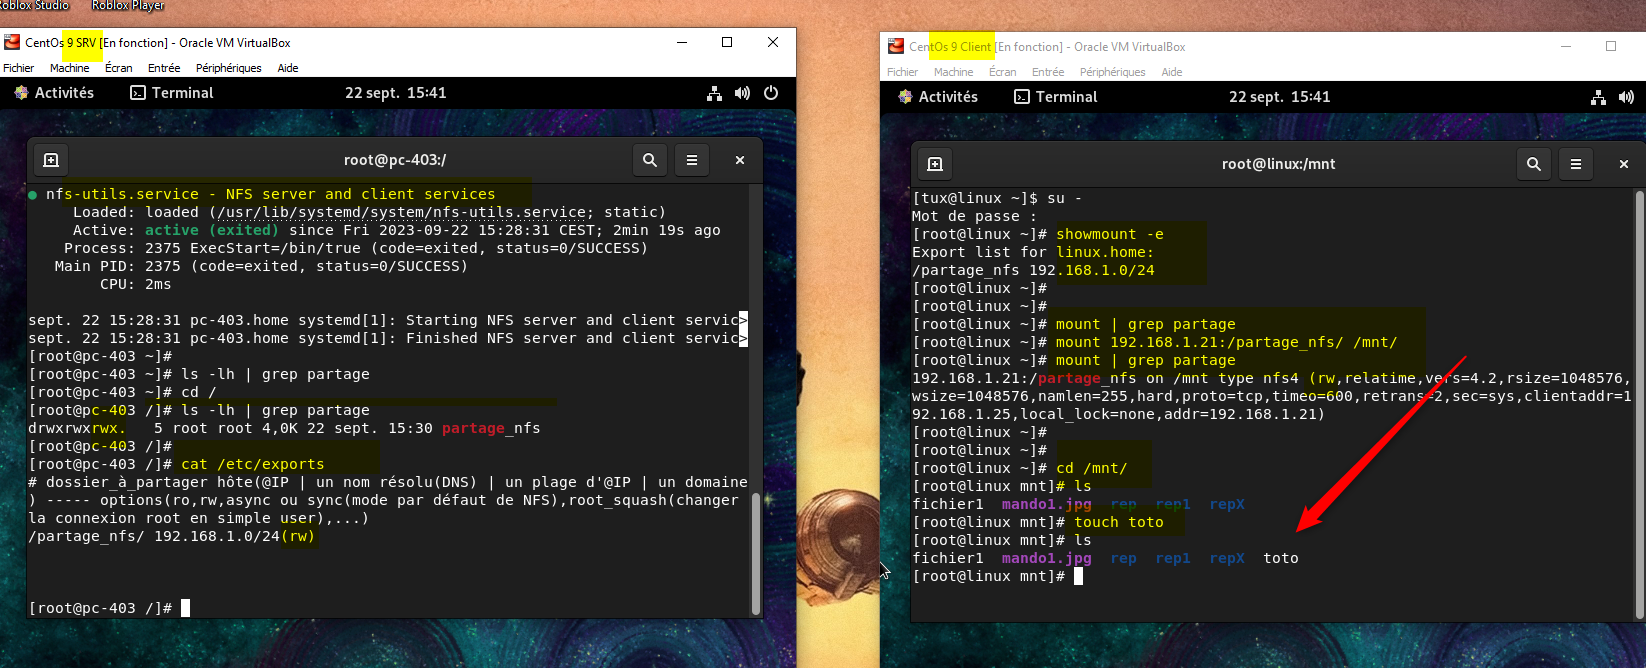Open Entrée menu of SRV VirtualBox window

tap(164, 68)
